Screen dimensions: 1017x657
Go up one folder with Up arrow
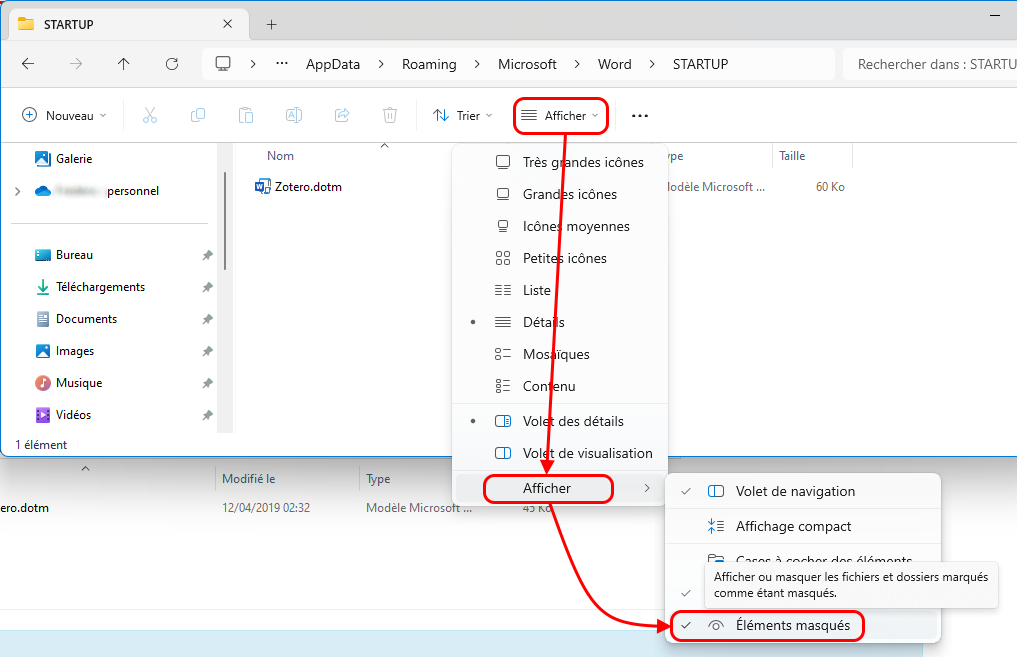pyautogui.click(x=124, y=64)
